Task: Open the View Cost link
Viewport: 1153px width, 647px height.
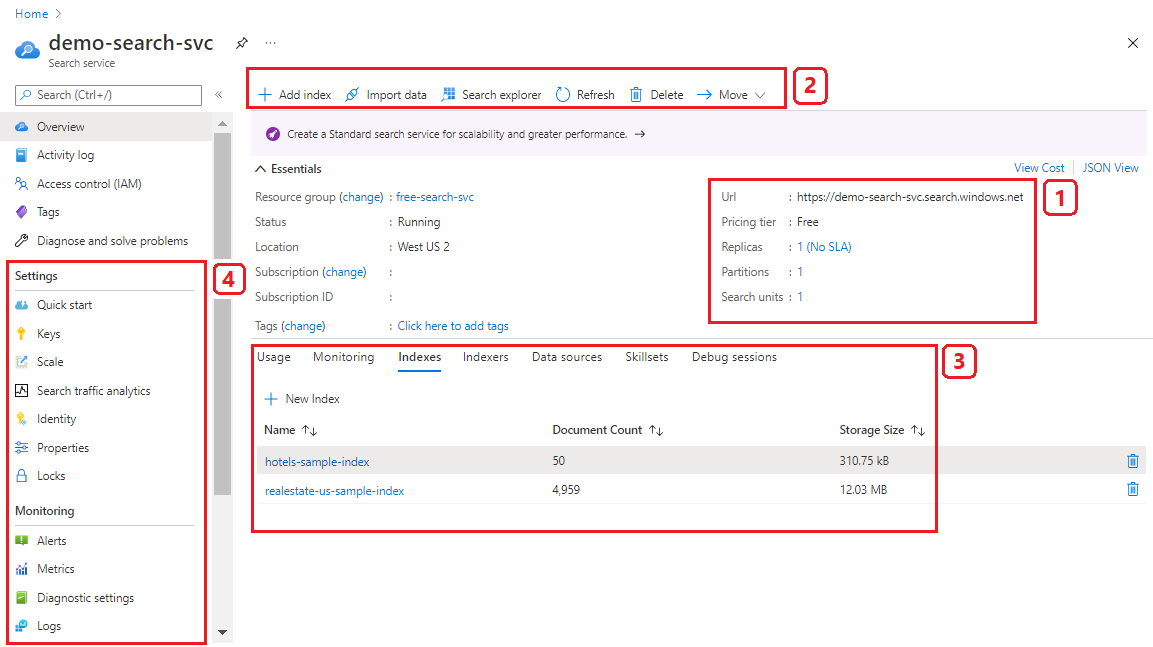Action: point(1039,168)
